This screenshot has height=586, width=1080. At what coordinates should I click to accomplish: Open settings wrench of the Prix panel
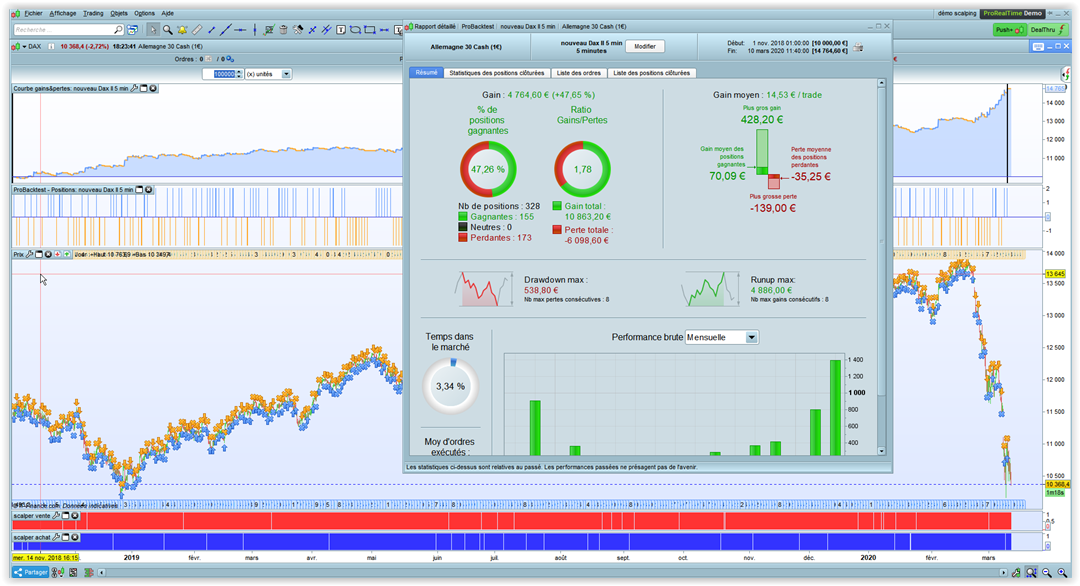[30, 254]
